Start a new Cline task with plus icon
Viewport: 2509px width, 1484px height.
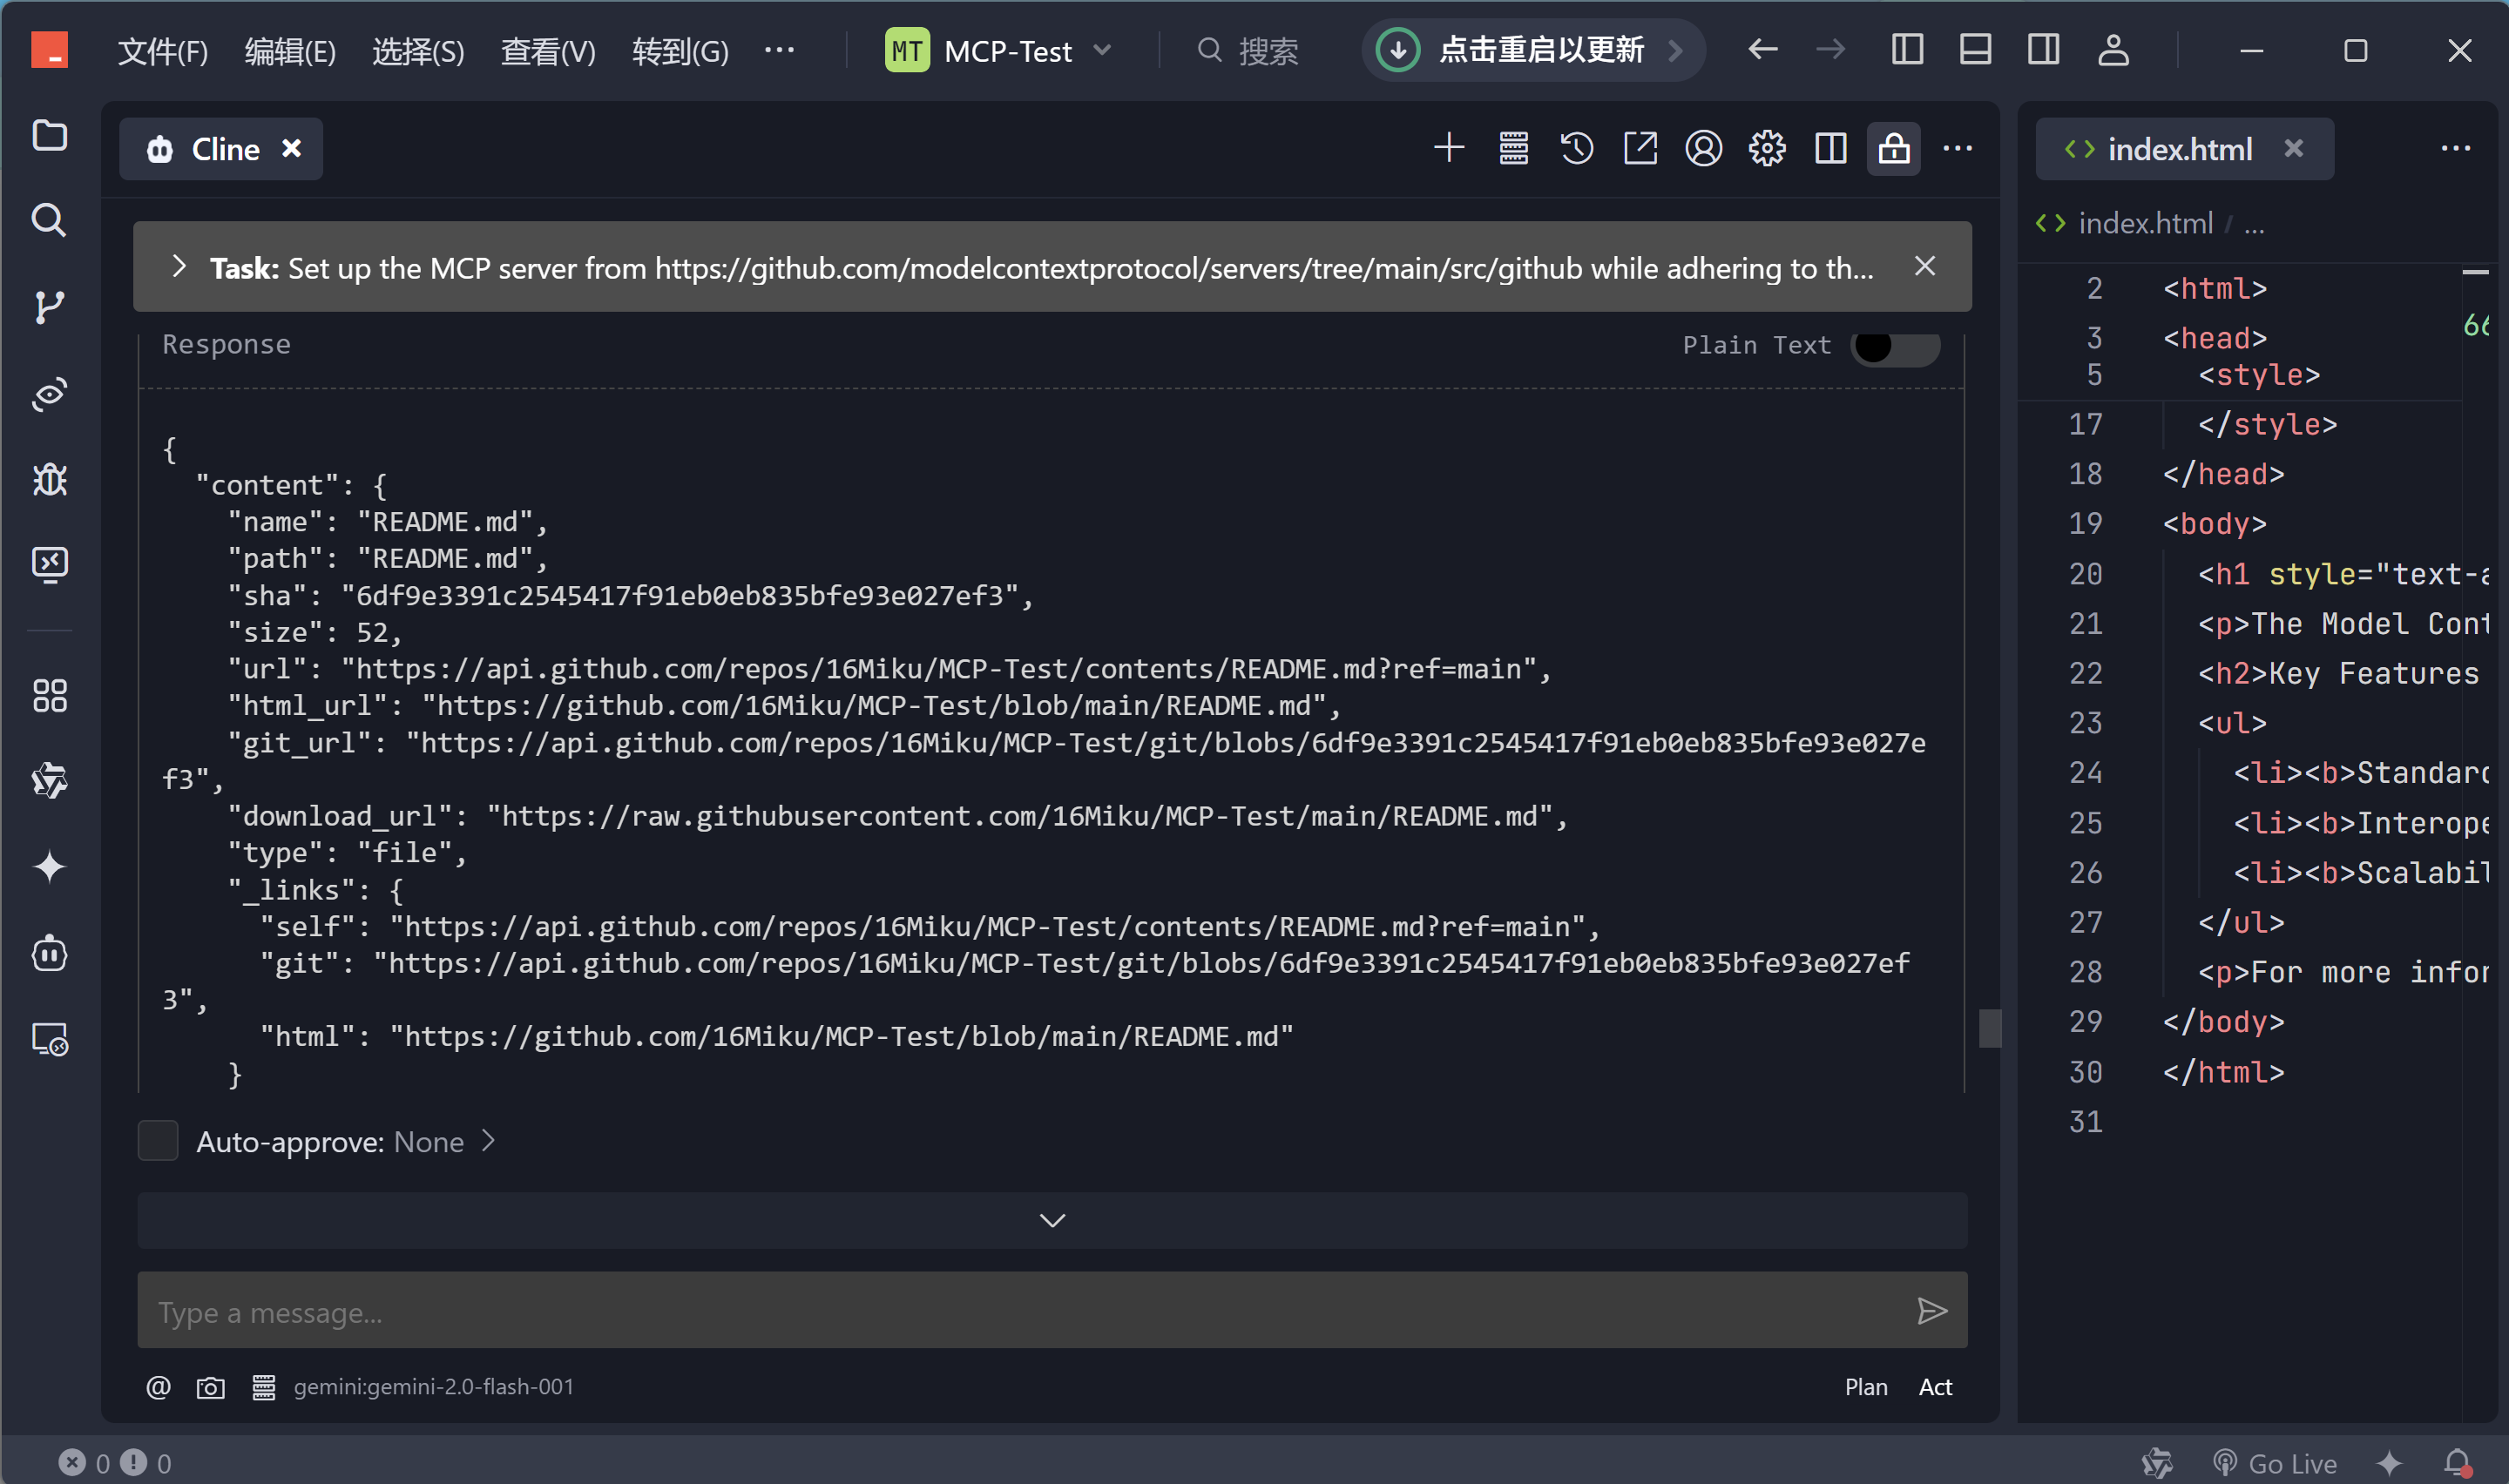(x=1449, y=149)
